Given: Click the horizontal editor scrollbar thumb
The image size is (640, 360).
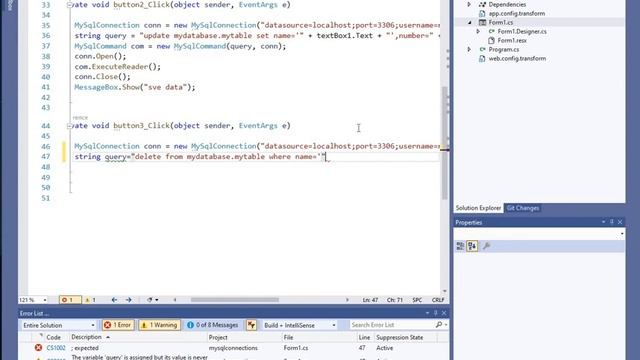Looking at the screenshot, I should 235,300.
